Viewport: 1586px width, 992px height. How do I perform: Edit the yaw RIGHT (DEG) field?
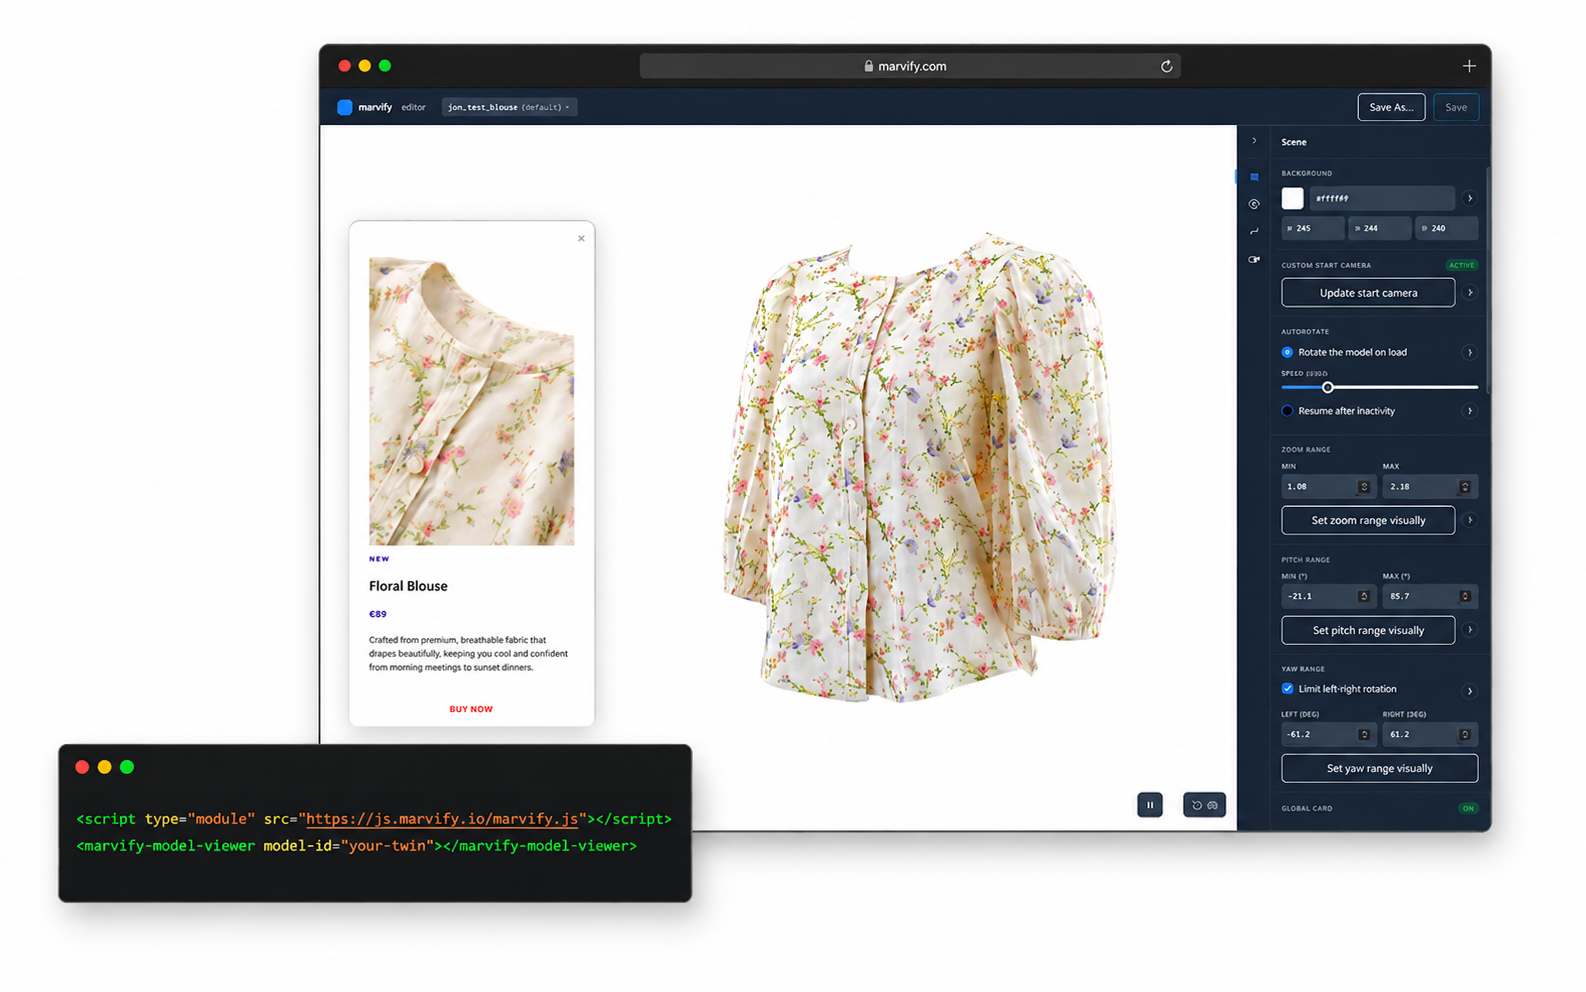click(x=1428, y=734)
